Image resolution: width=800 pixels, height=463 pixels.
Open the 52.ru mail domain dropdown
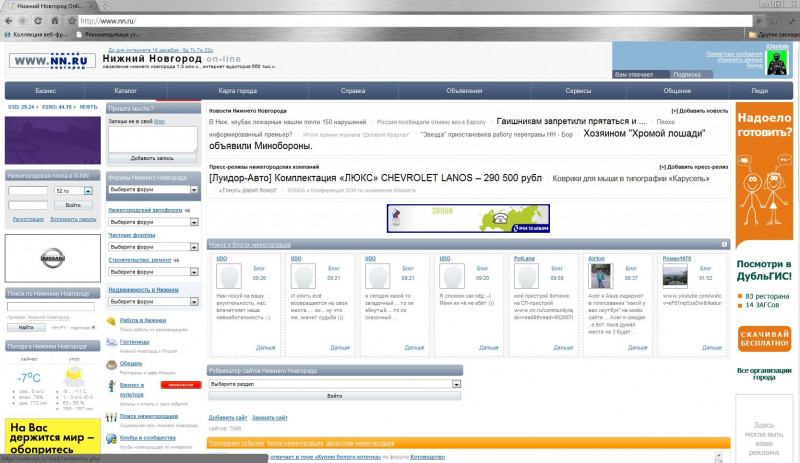coord(88,191)
